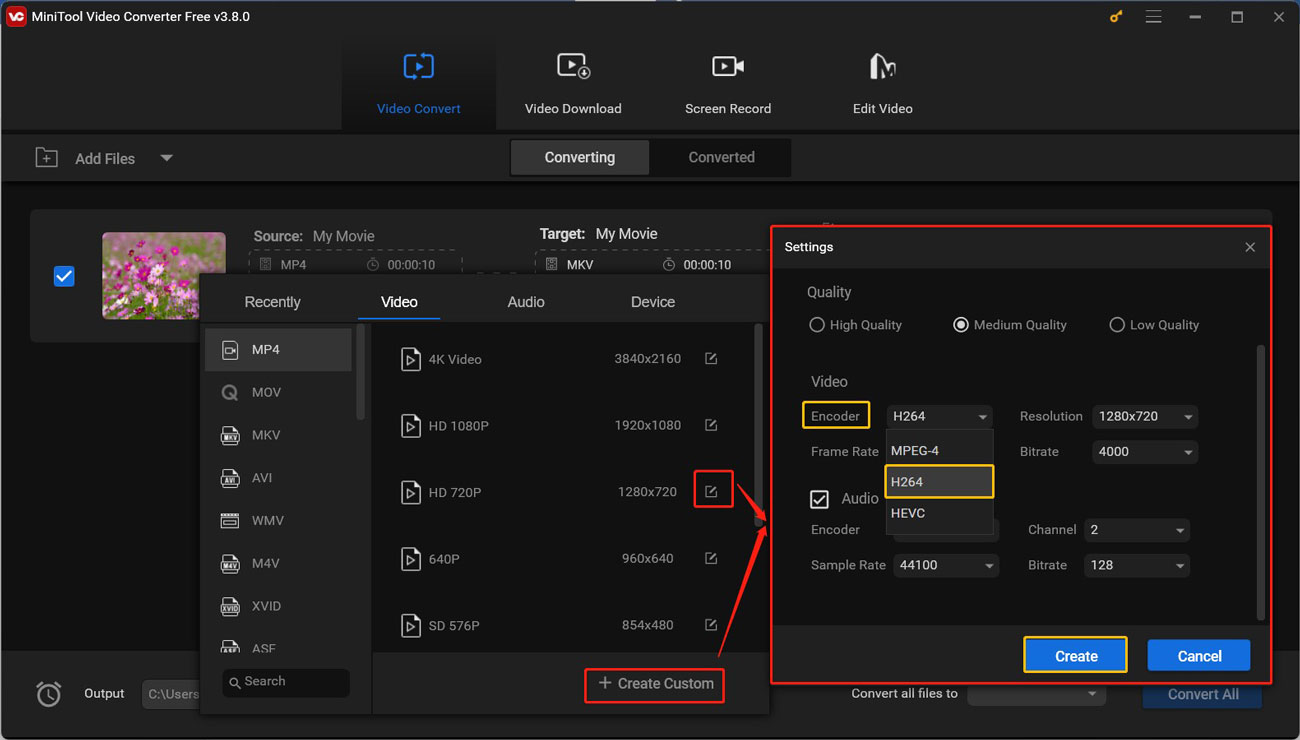Open the audio Bitrate 128 dropdown
This screenshot has width=1300, height=740.
pyautogui.click(x=1137, y=565)
